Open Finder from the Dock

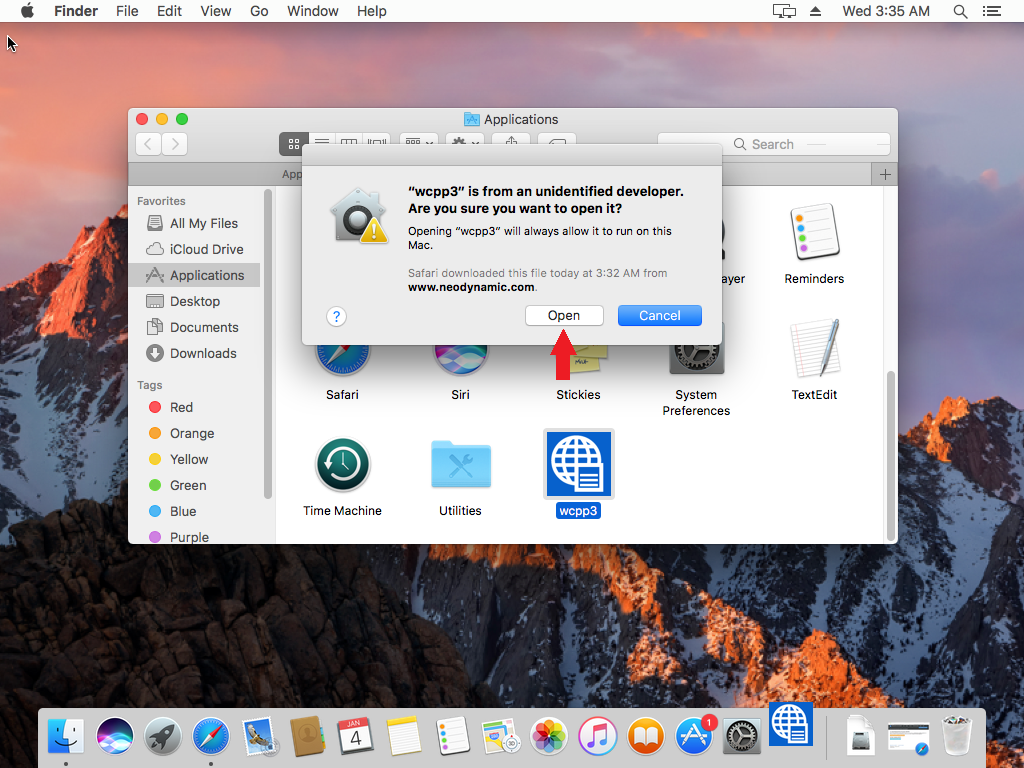[66, 736]
